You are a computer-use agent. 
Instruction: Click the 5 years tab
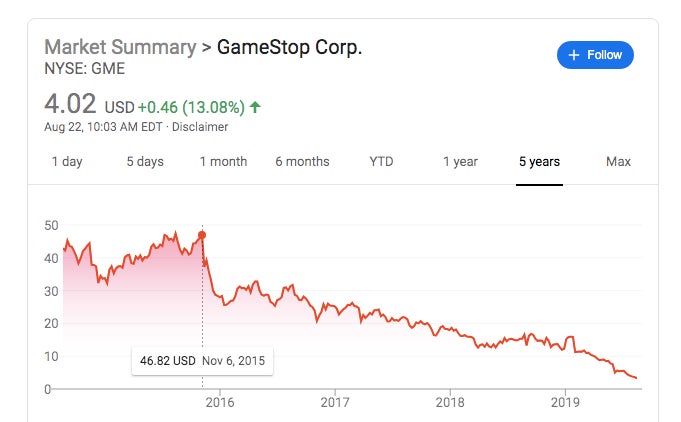(539, 162)
